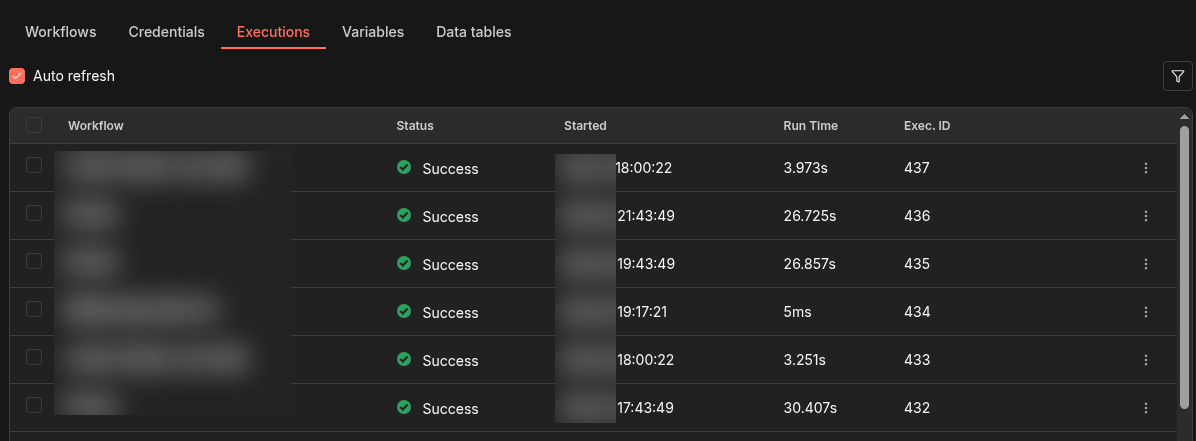Viewport: 1196px width, 441px height.
Task: Click the Started column header
Action: point(585,126)
